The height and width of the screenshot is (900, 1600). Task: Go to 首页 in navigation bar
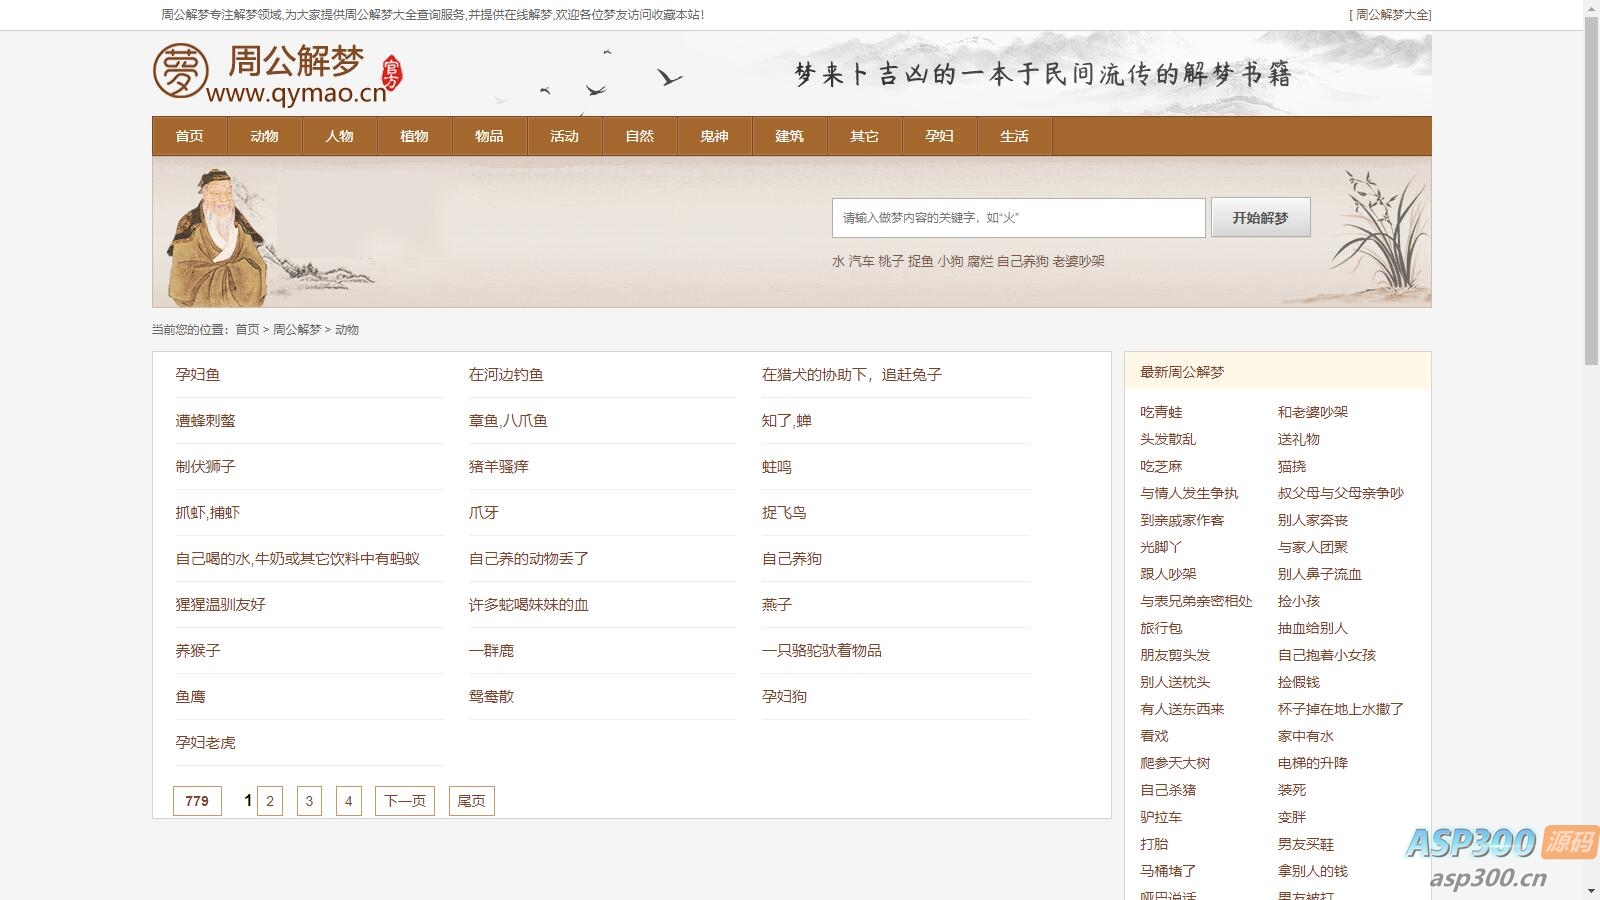tap(189, 136)
